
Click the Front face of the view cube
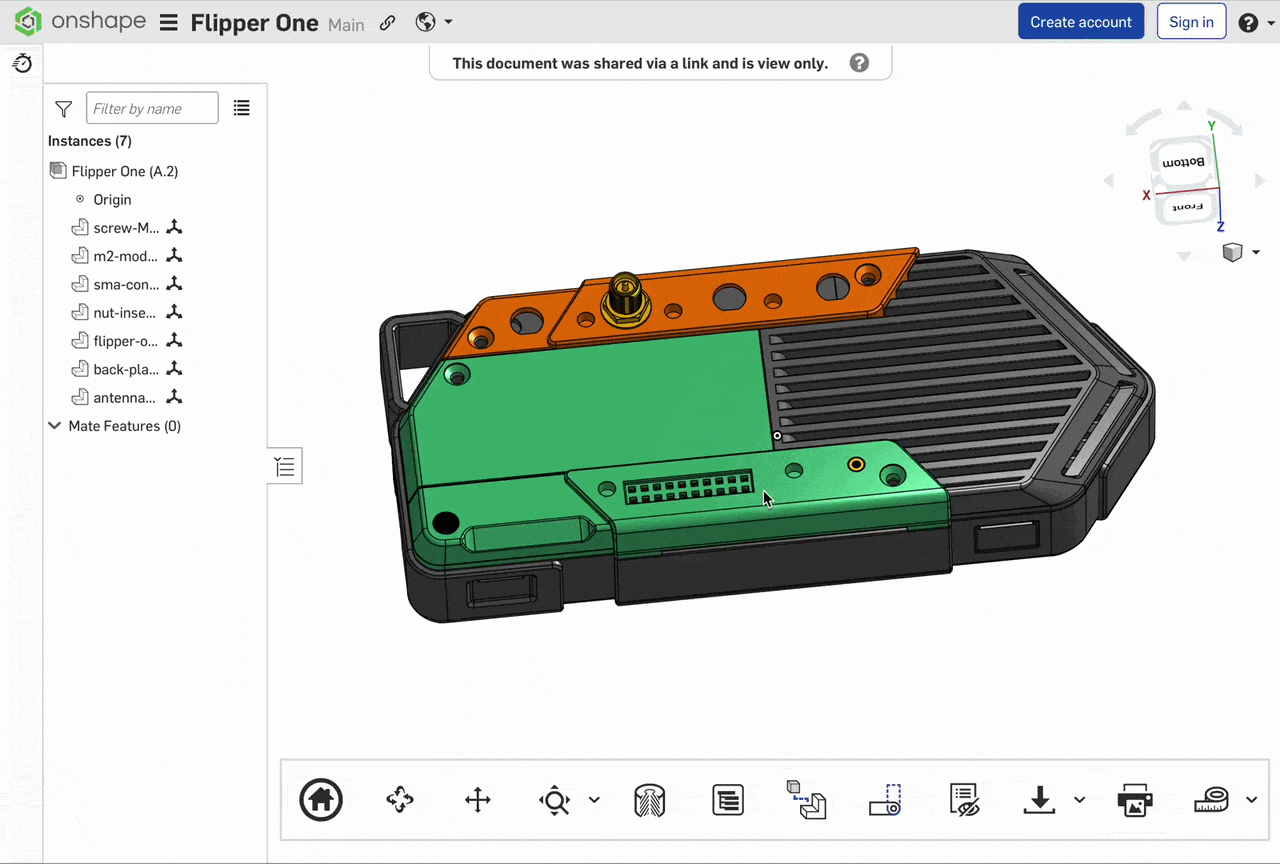click(x=1186, y=207)
